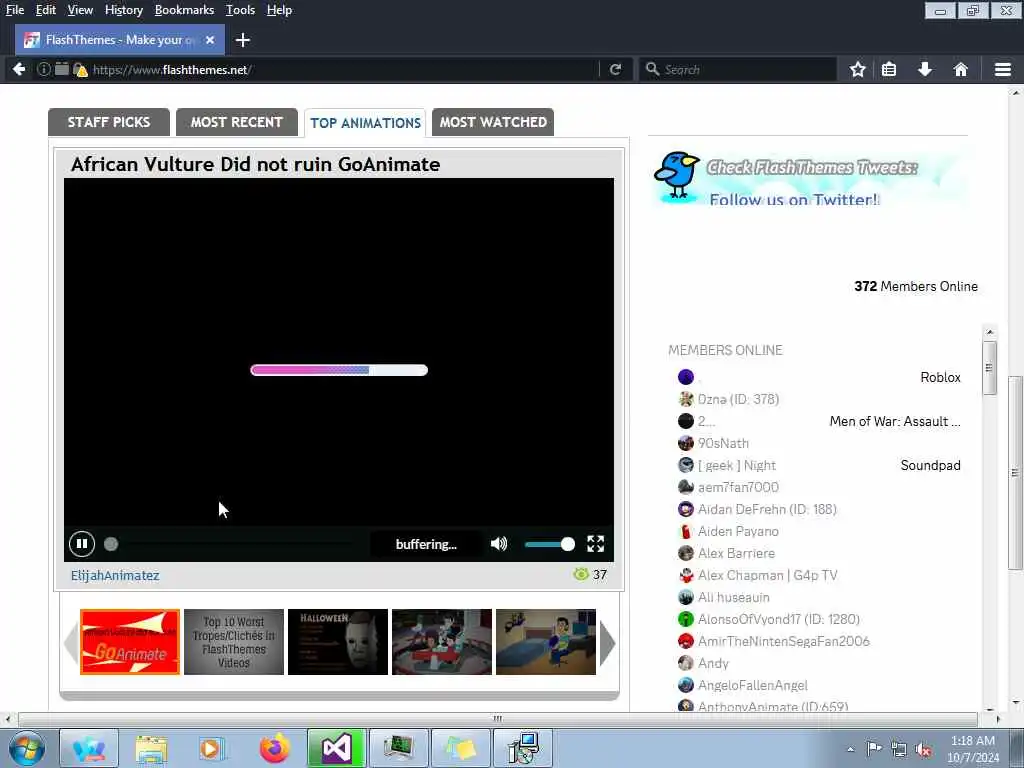Show site information icon in address bar
The width and height of the screenshot is (1024, 768).
pyautogui.click(x=43, y=69)
